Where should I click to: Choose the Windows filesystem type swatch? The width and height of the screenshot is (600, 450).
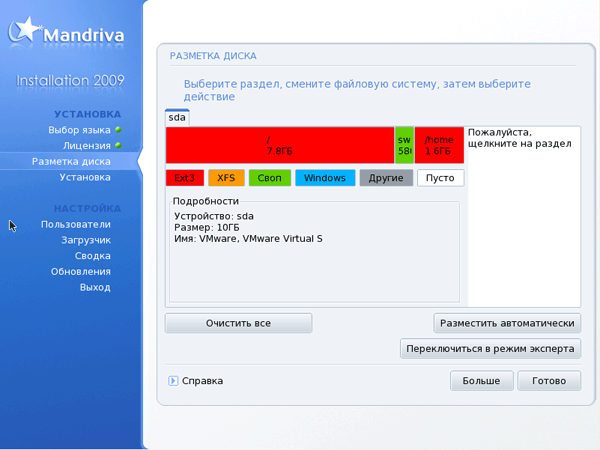coord(325,178)
